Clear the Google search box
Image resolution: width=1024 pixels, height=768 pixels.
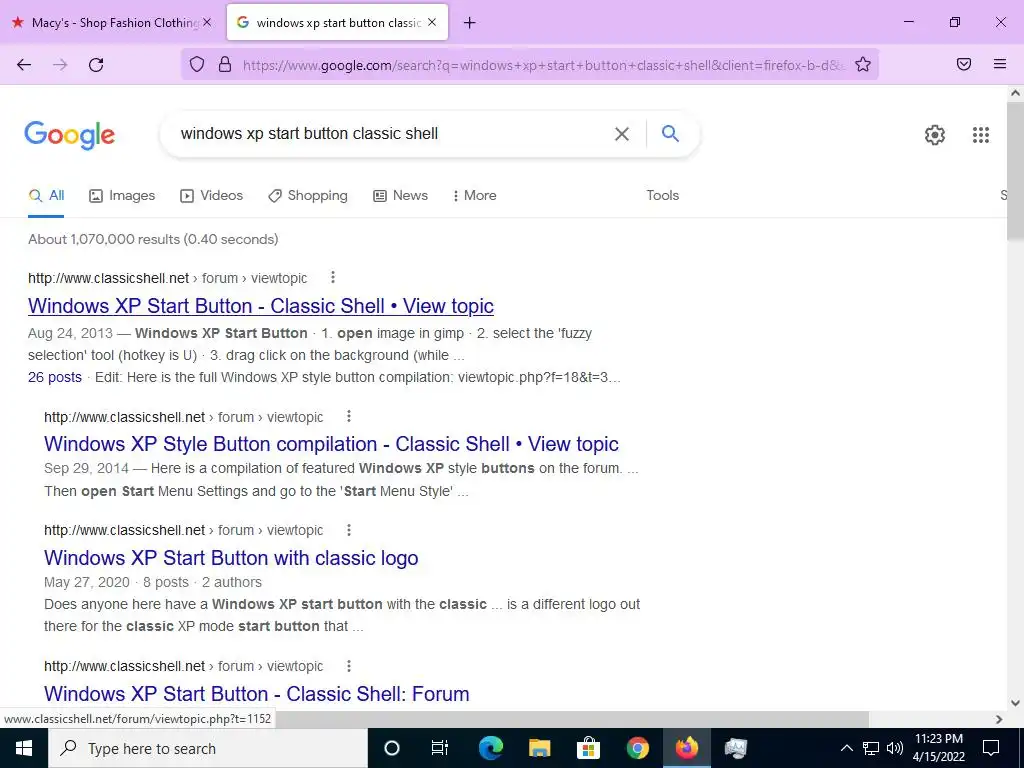click(x=622, y=134)
